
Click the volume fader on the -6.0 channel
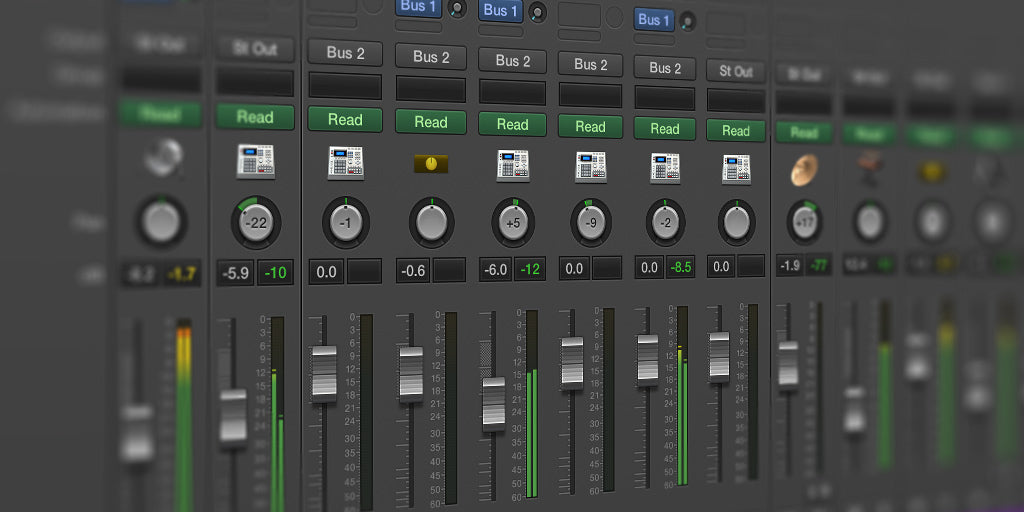tap(493, 402)
